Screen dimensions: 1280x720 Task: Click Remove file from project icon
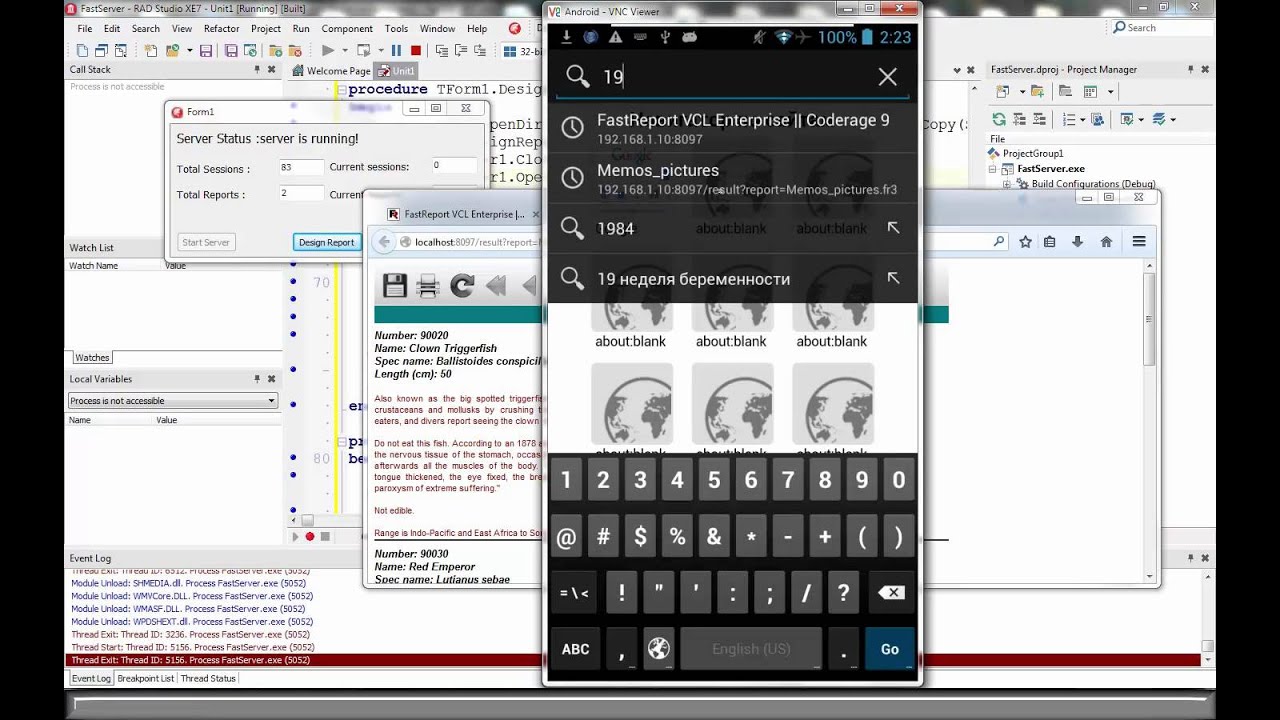[x=295, y=50]
